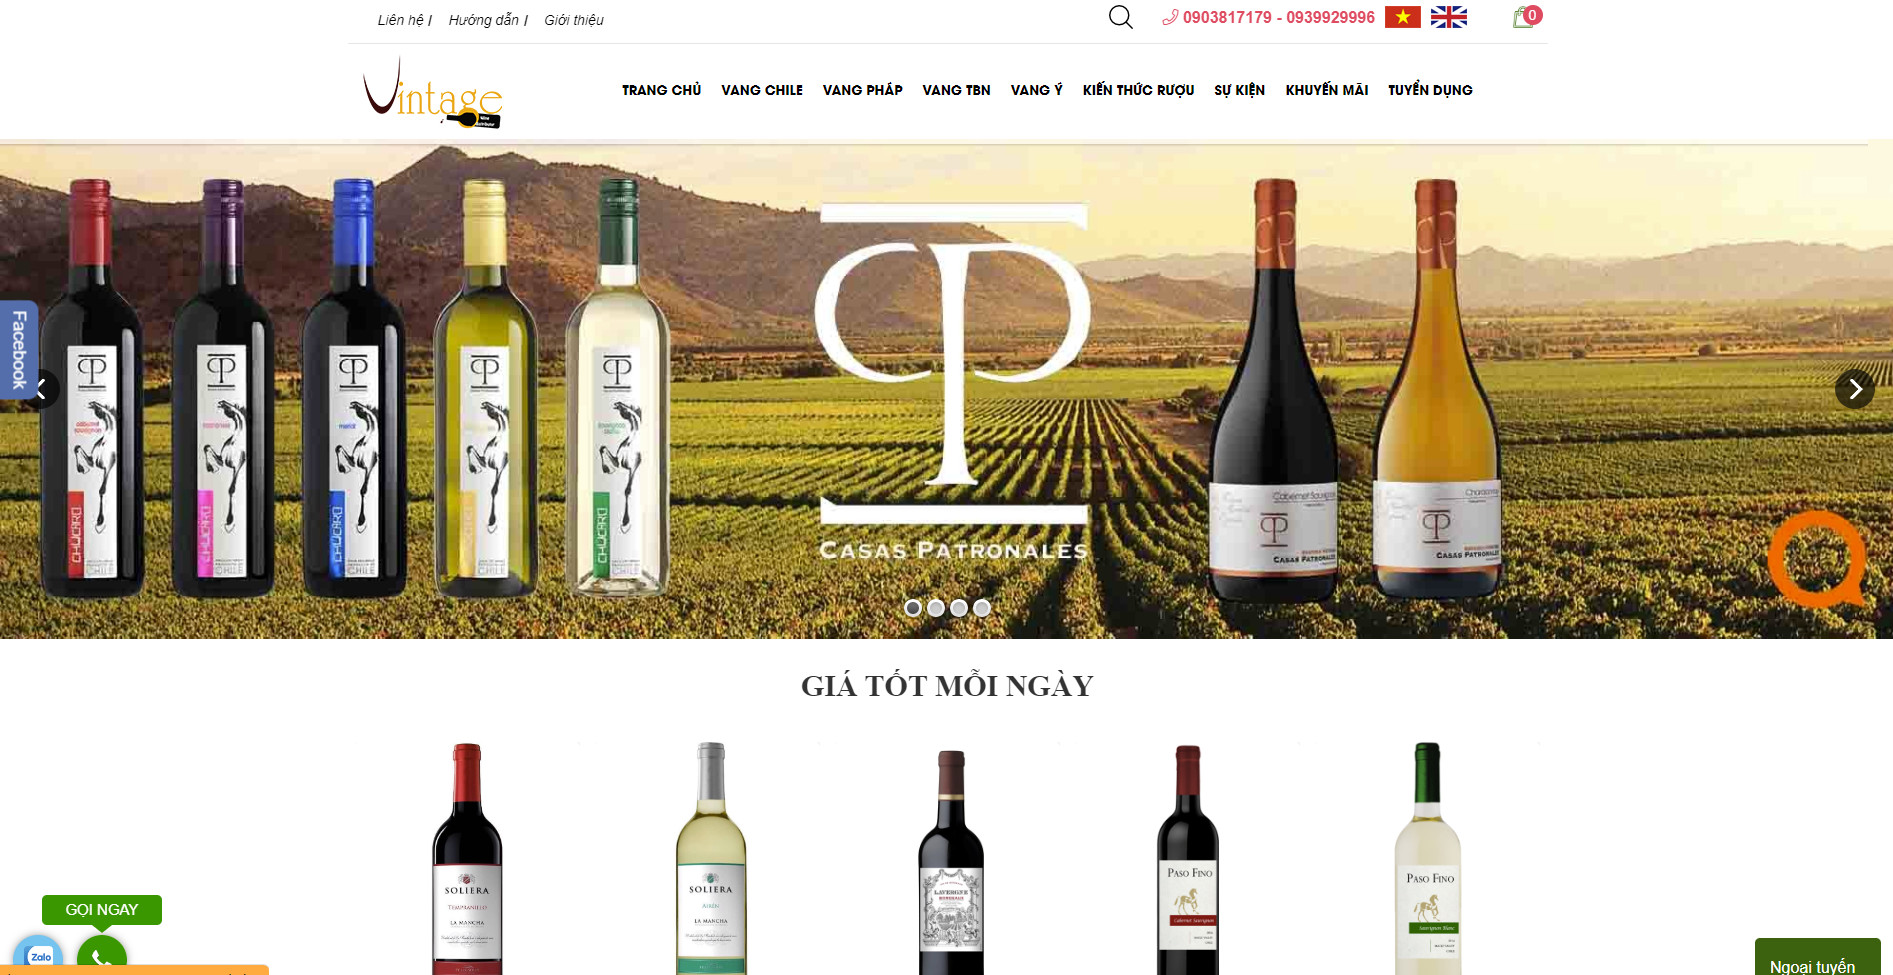
Task: Open the Zalo chat icon
Action: pyautogui.click(x=38, y=955)
